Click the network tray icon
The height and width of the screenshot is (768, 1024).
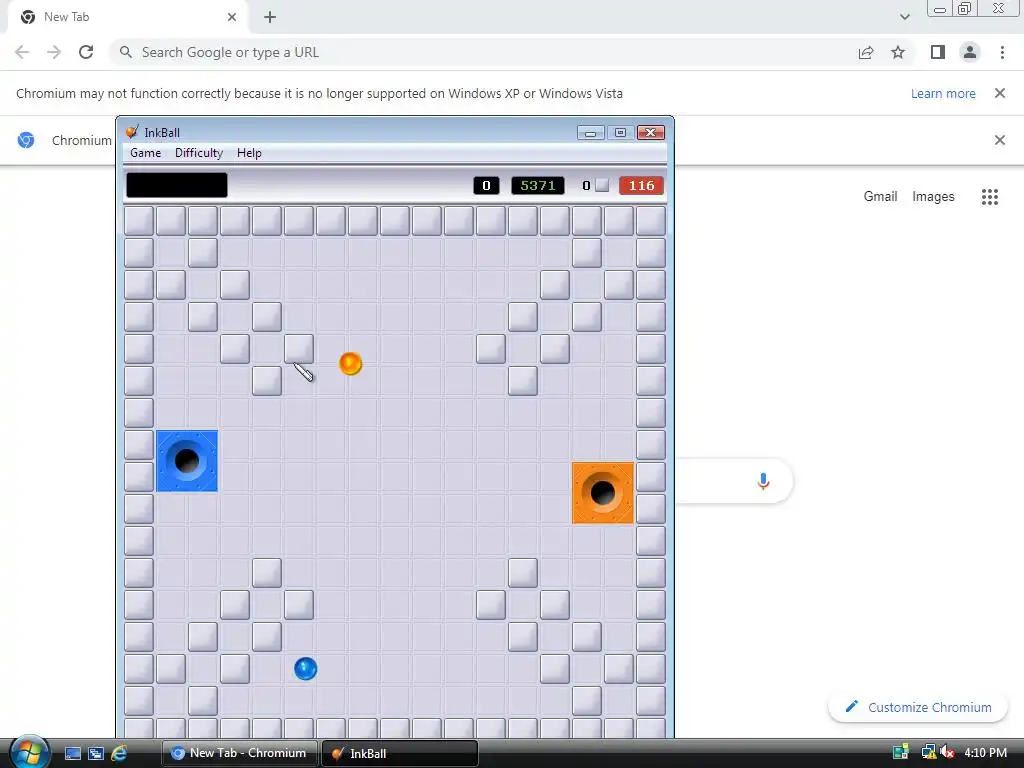click(927, 753)
